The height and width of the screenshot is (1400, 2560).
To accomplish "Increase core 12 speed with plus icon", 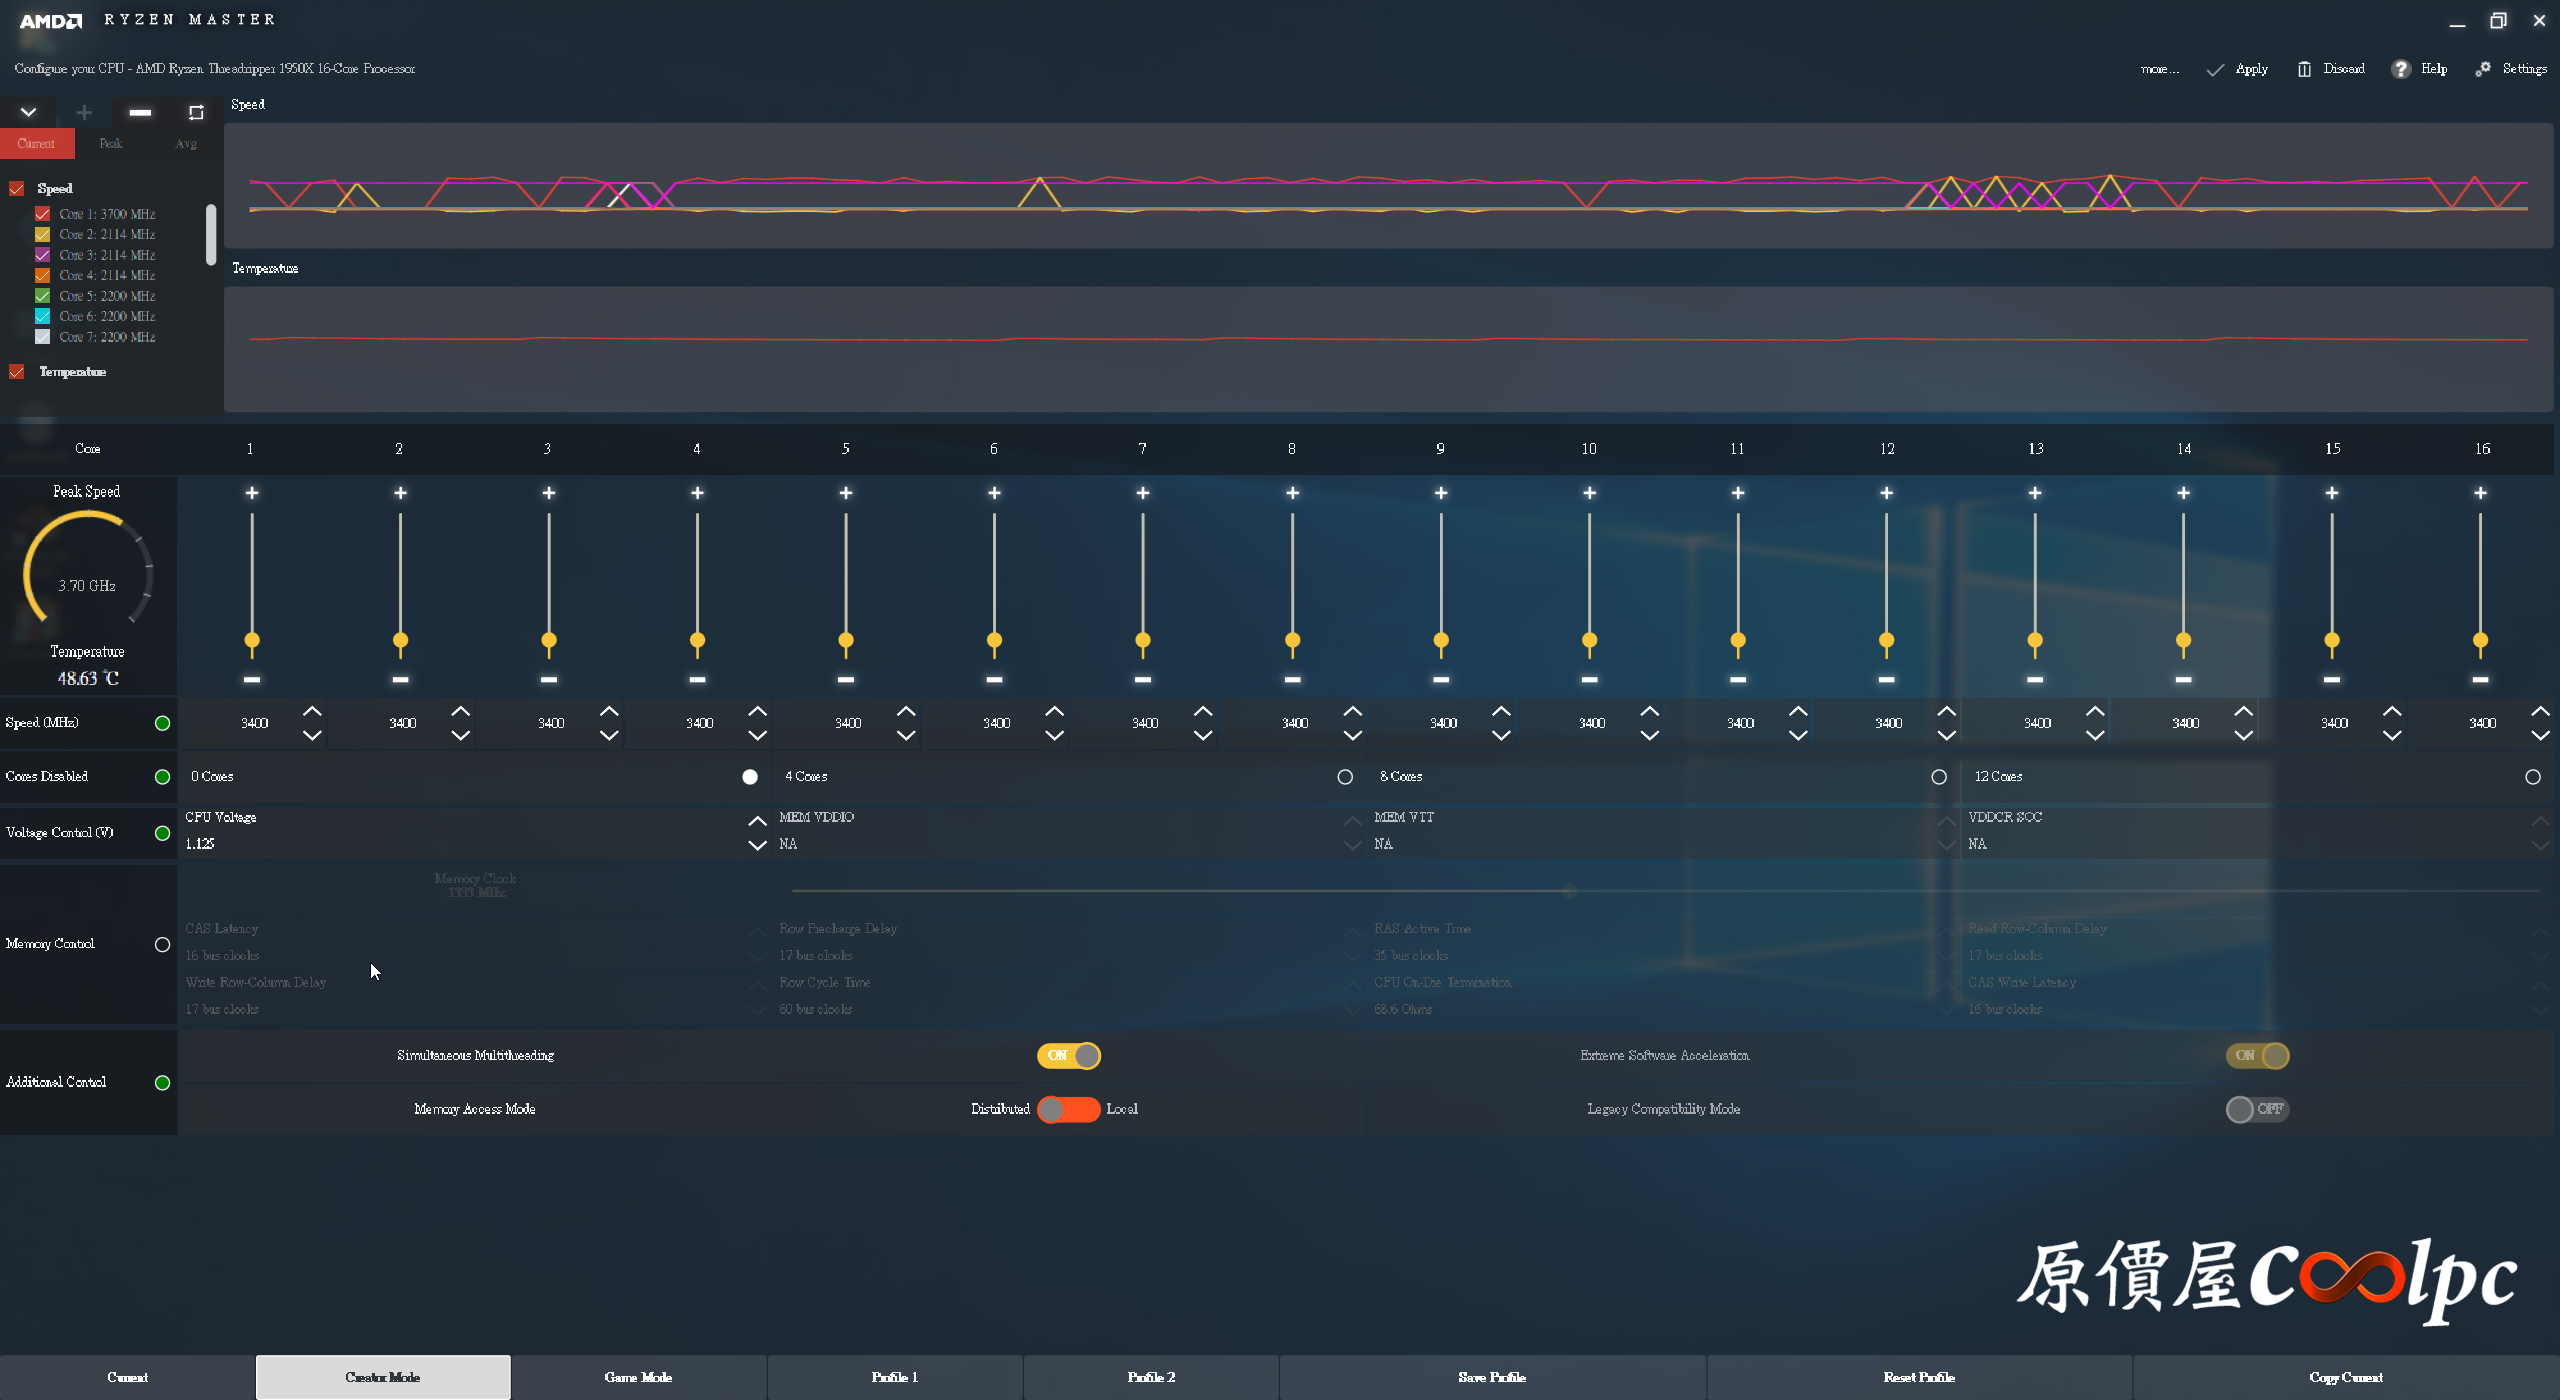I will coord(1886,493).
